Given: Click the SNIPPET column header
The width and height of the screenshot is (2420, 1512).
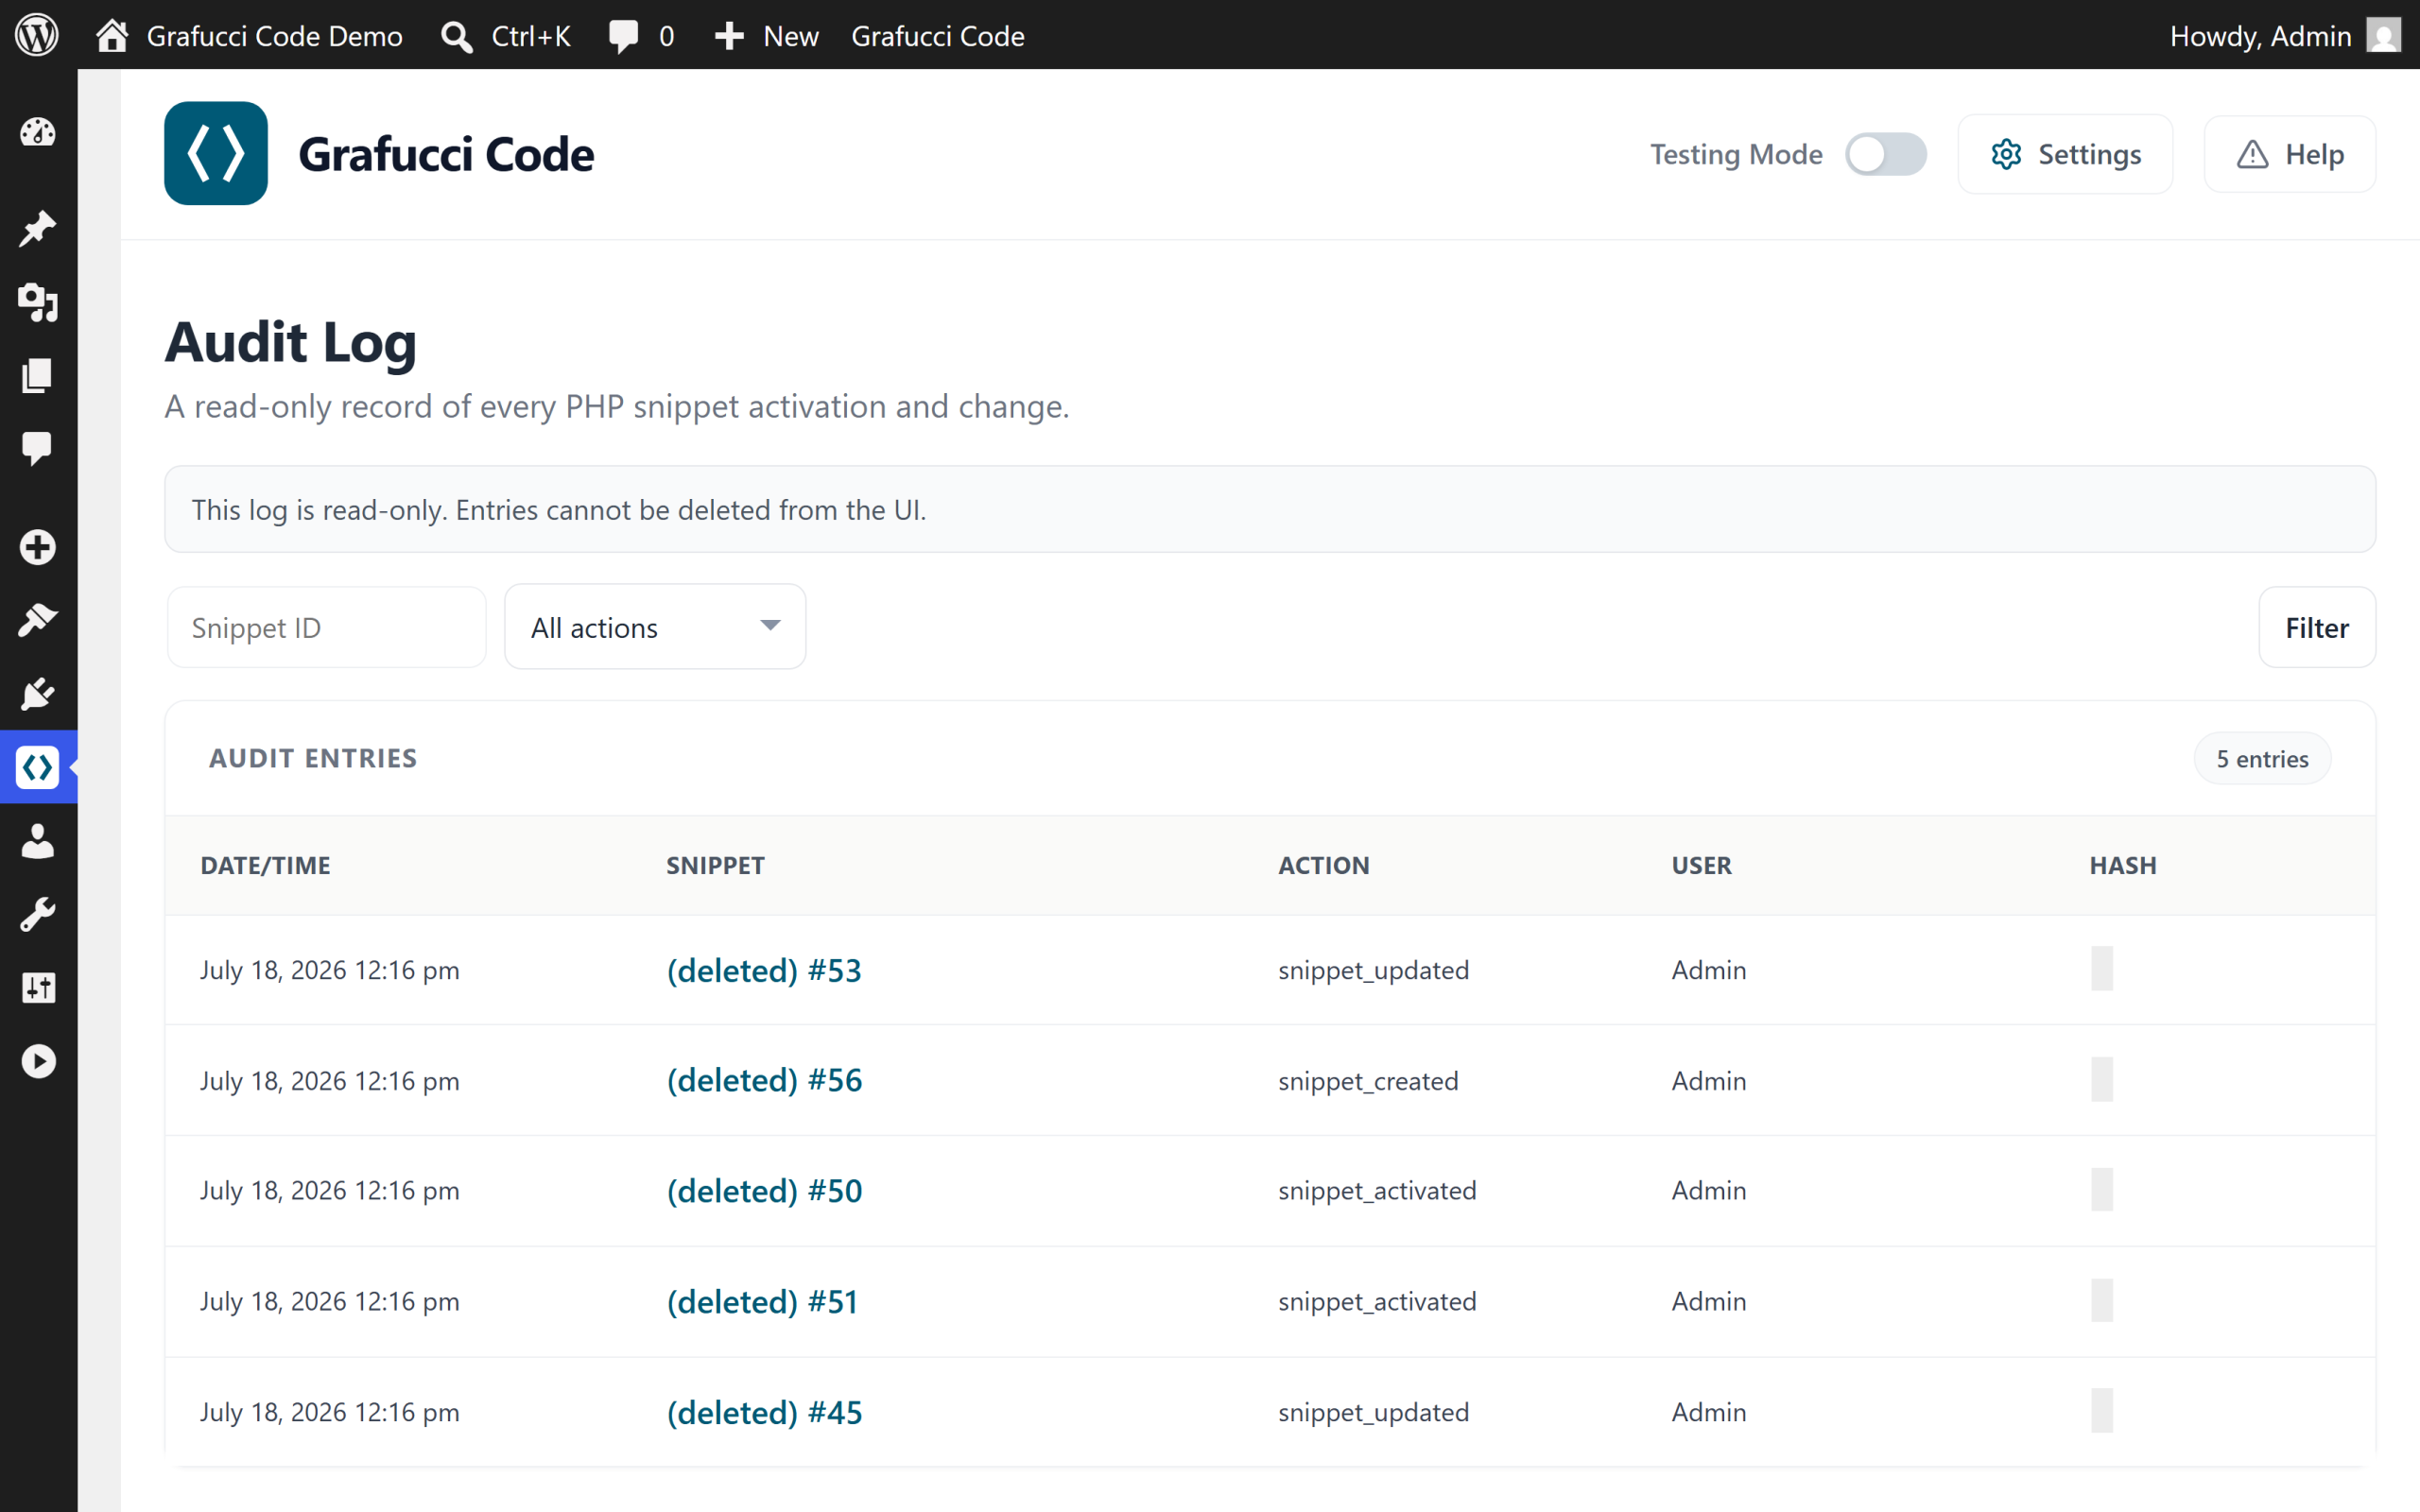Looking at the screenshot, I should tap(715, 865).
